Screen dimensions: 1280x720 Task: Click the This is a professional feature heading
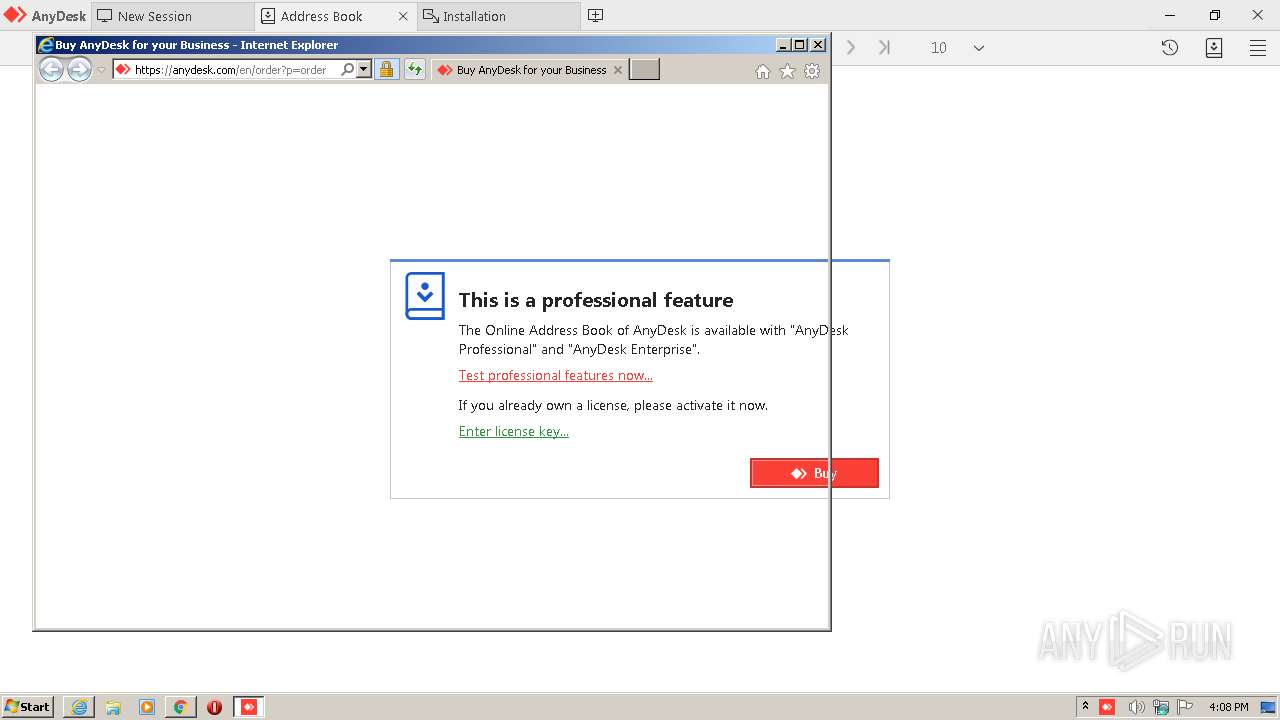596,300
